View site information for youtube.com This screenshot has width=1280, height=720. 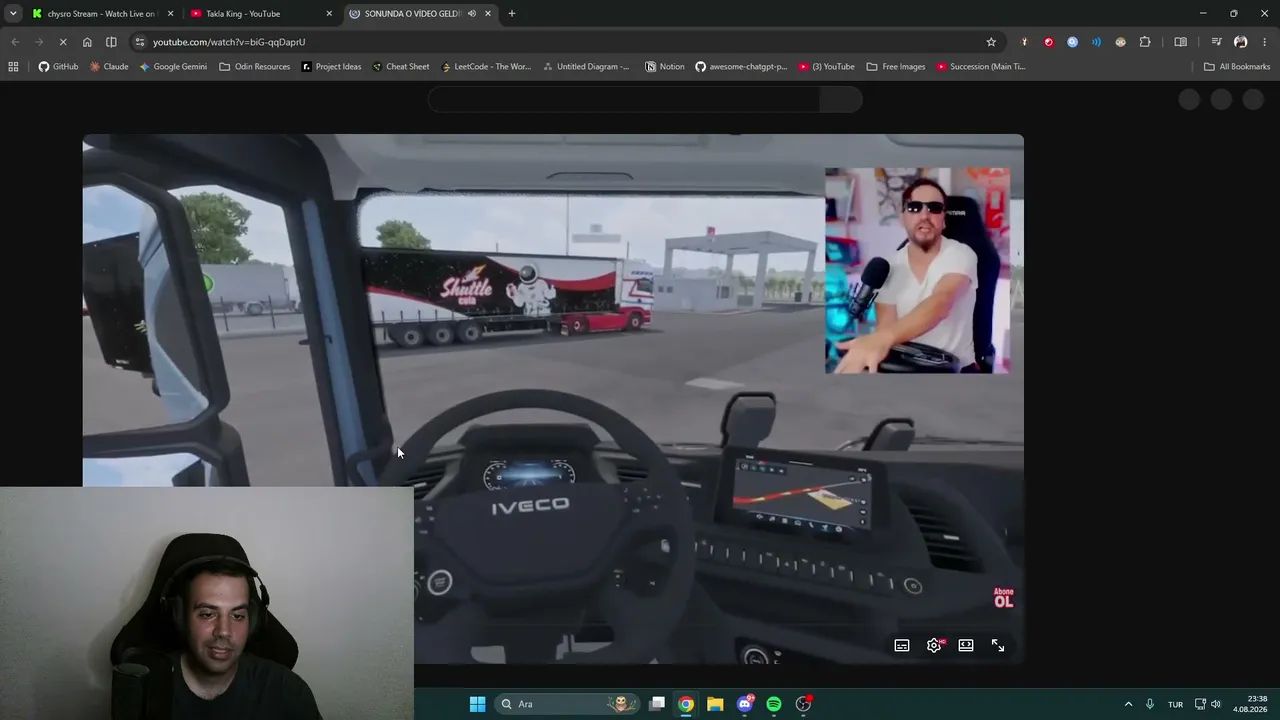click(140, 42)
